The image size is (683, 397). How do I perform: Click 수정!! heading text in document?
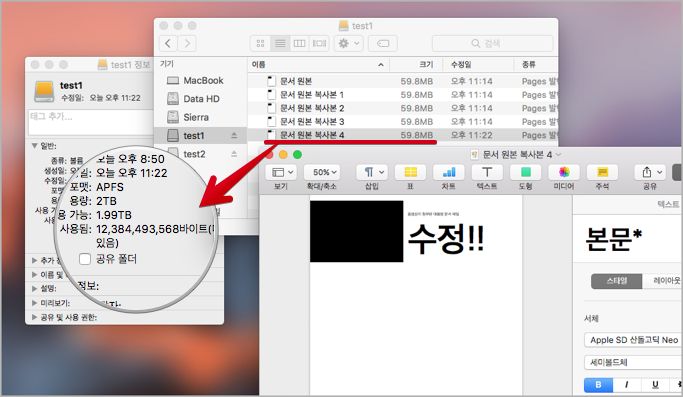click(x=446, y=238)
